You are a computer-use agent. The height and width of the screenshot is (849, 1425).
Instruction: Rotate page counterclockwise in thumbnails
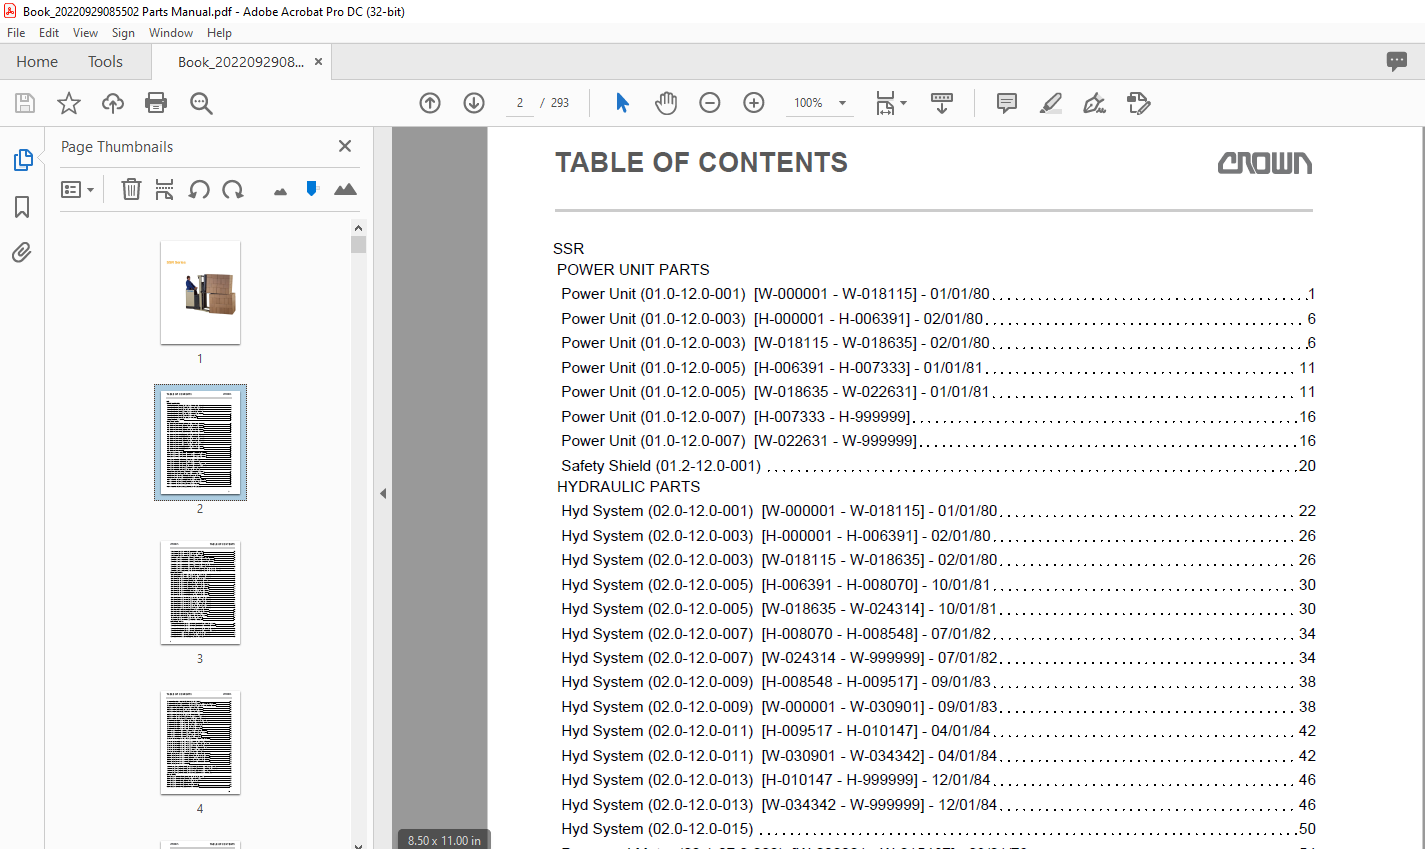[x=199, y=189]
